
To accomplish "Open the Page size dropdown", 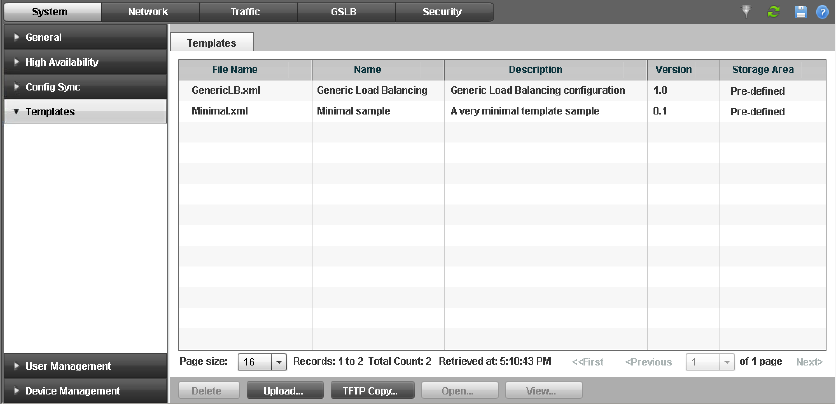I will click(279, 362).
